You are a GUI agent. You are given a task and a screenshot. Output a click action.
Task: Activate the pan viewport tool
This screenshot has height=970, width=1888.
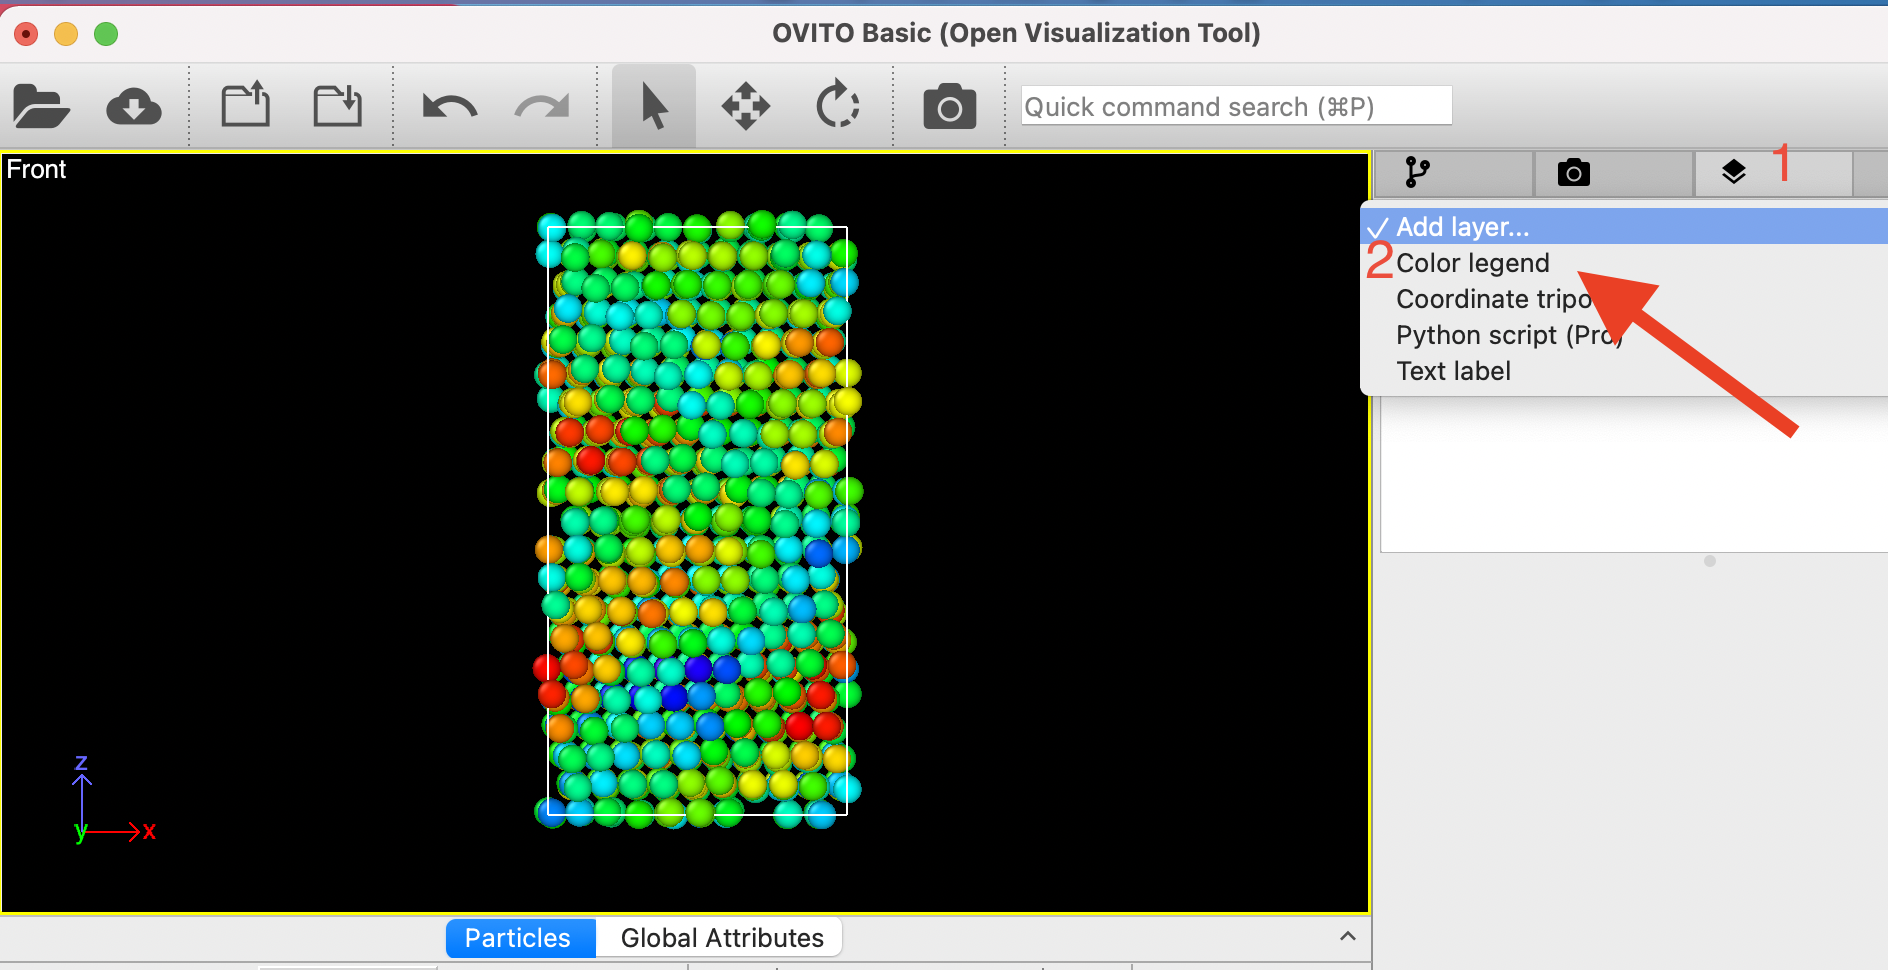745,105
